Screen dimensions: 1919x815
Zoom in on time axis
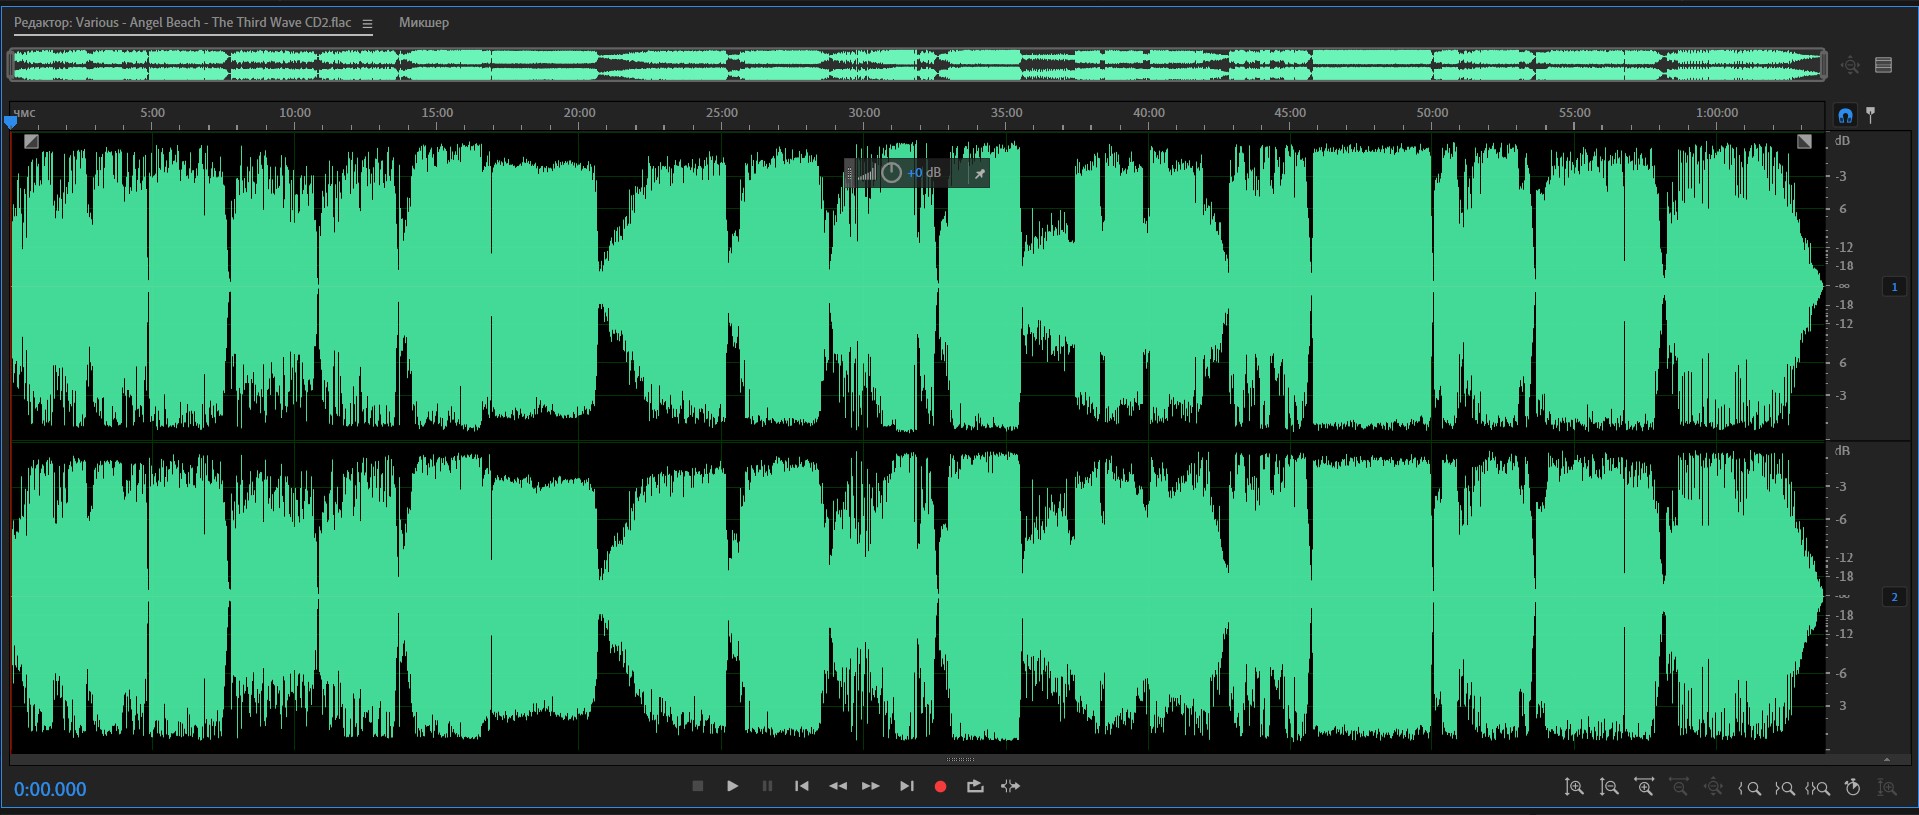[x=1644, y=788]
